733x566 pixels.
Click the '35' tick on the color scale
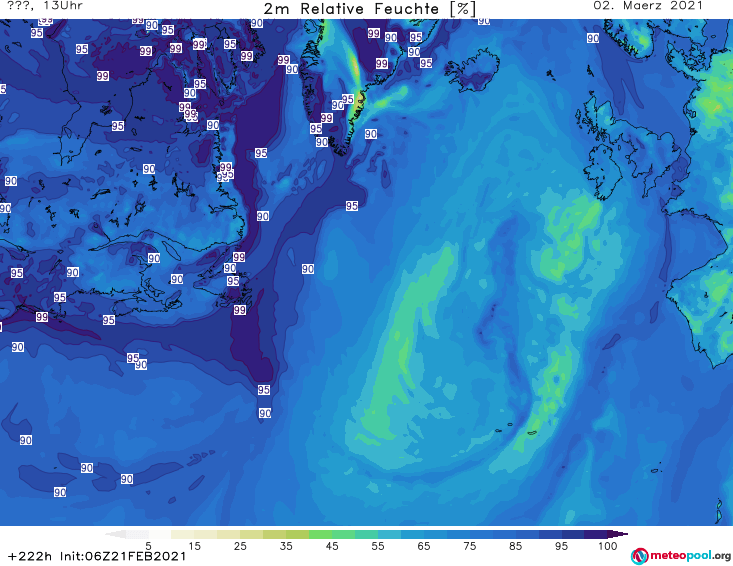[286, 545]
